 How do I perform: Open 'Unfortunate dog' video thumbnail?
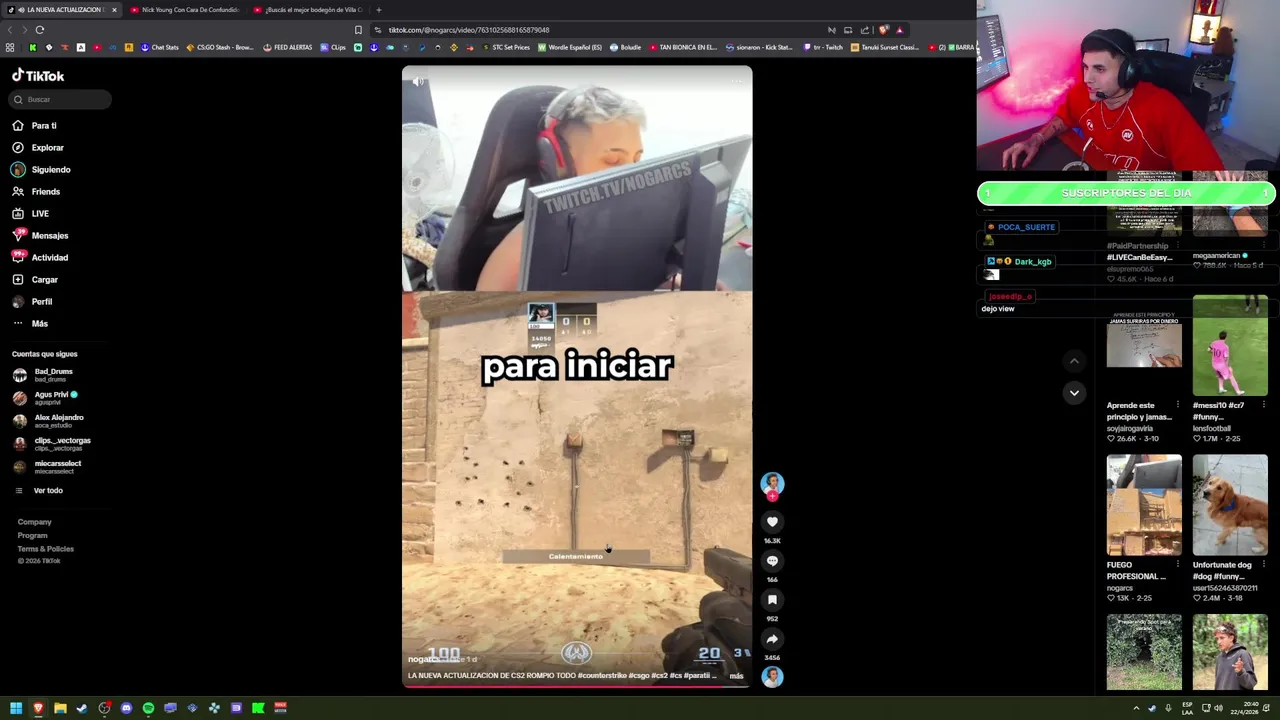[1230, 505]
